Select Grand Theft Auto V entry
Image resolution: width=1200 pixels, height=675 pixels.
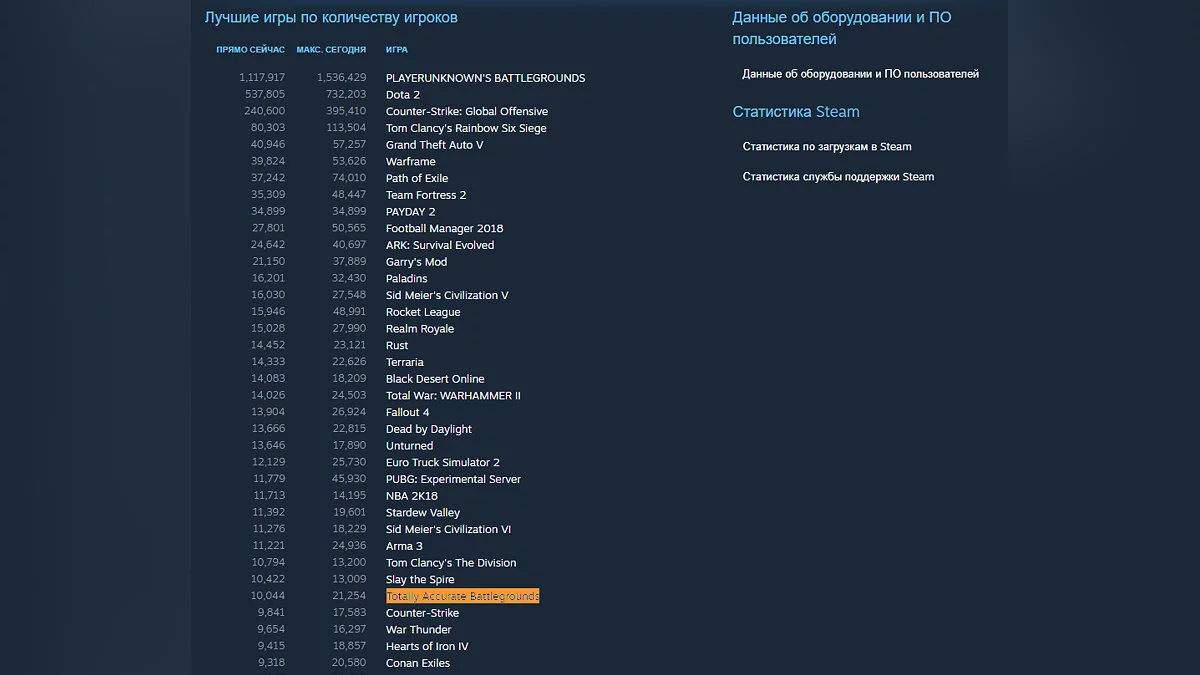(x=434, y=145)
